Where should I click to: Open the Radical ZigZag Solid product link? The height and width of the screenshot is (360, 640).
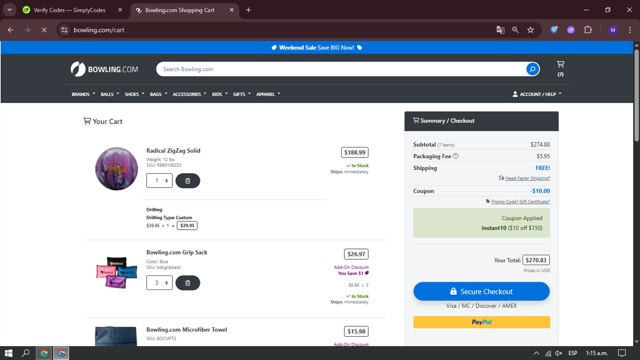tap(173, 151)
